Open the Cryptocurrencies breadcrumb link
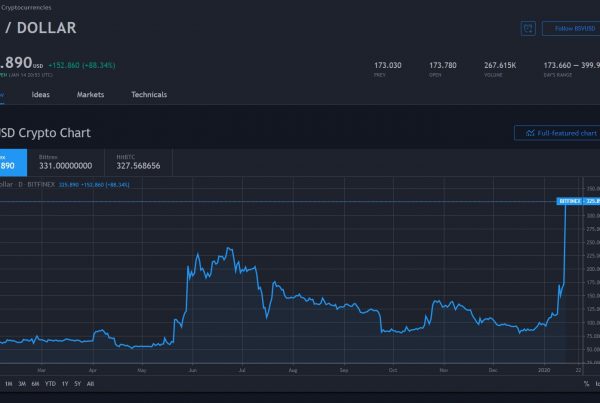Viewport: 600px width, 403px height. tap(26, 7)
